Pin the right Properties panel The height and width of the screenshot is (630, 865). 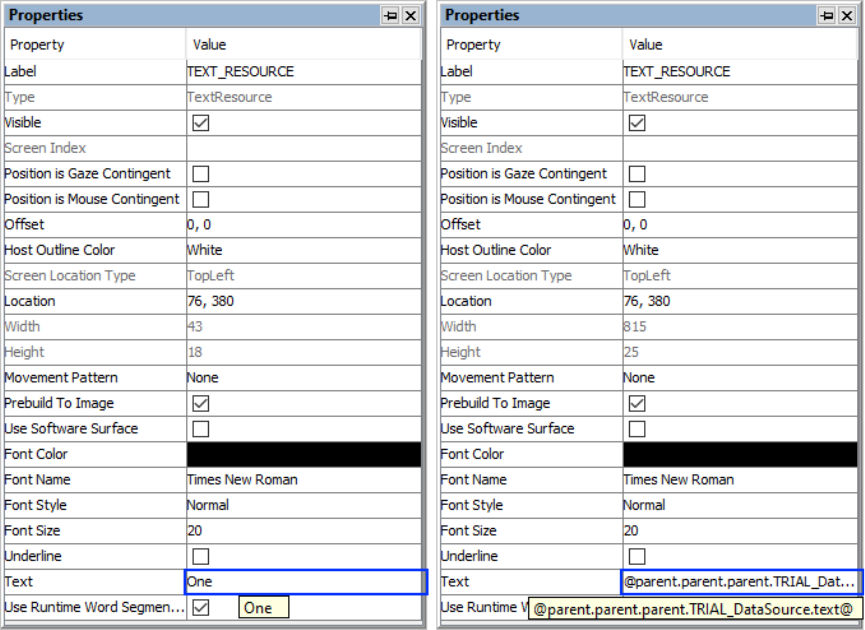[826, 15]
